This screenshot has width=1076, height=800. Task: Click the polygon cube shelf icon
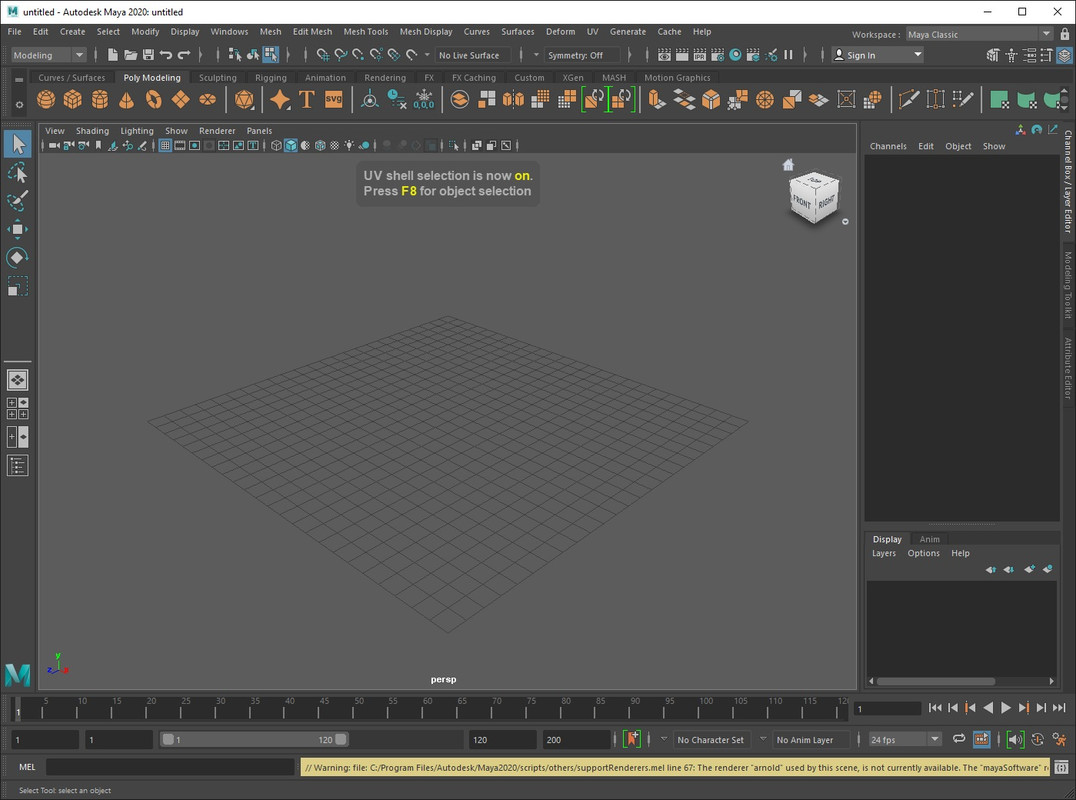coord(73,99)
